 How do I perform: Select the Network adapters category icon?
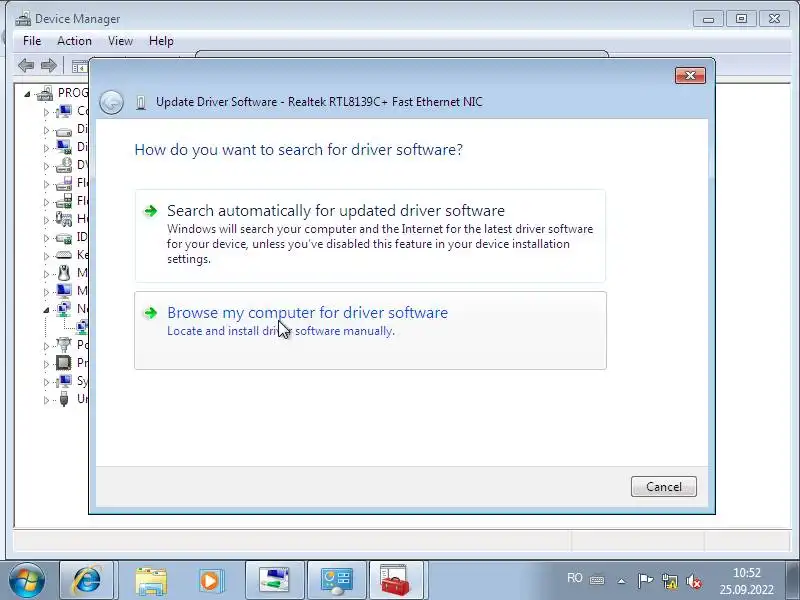pos(64,309)
